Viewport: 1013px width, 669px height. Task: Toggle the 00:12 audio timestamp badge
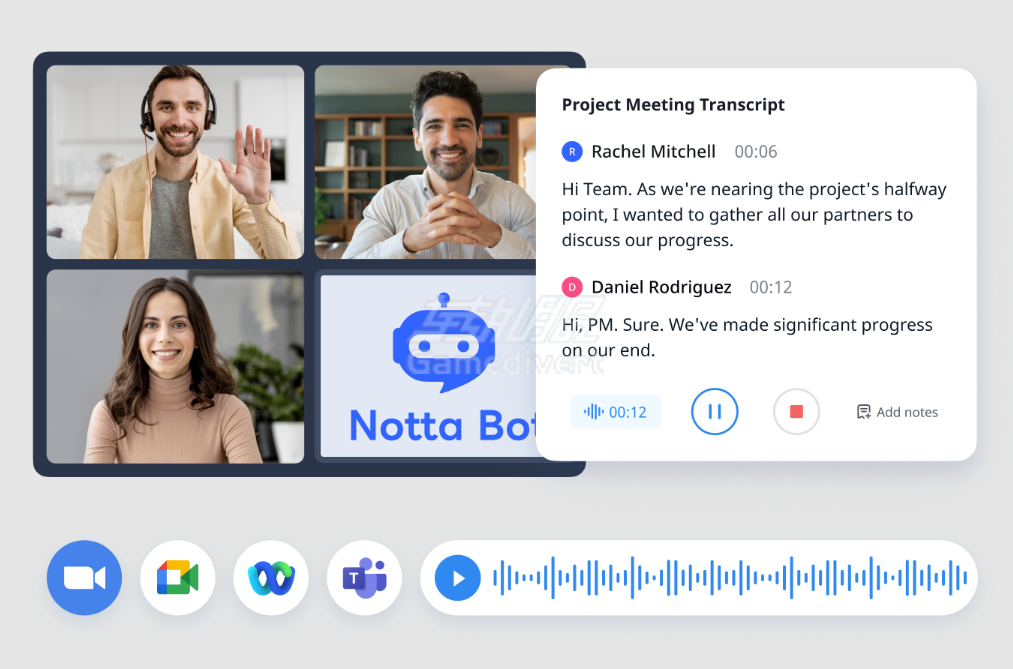[615, 411]
